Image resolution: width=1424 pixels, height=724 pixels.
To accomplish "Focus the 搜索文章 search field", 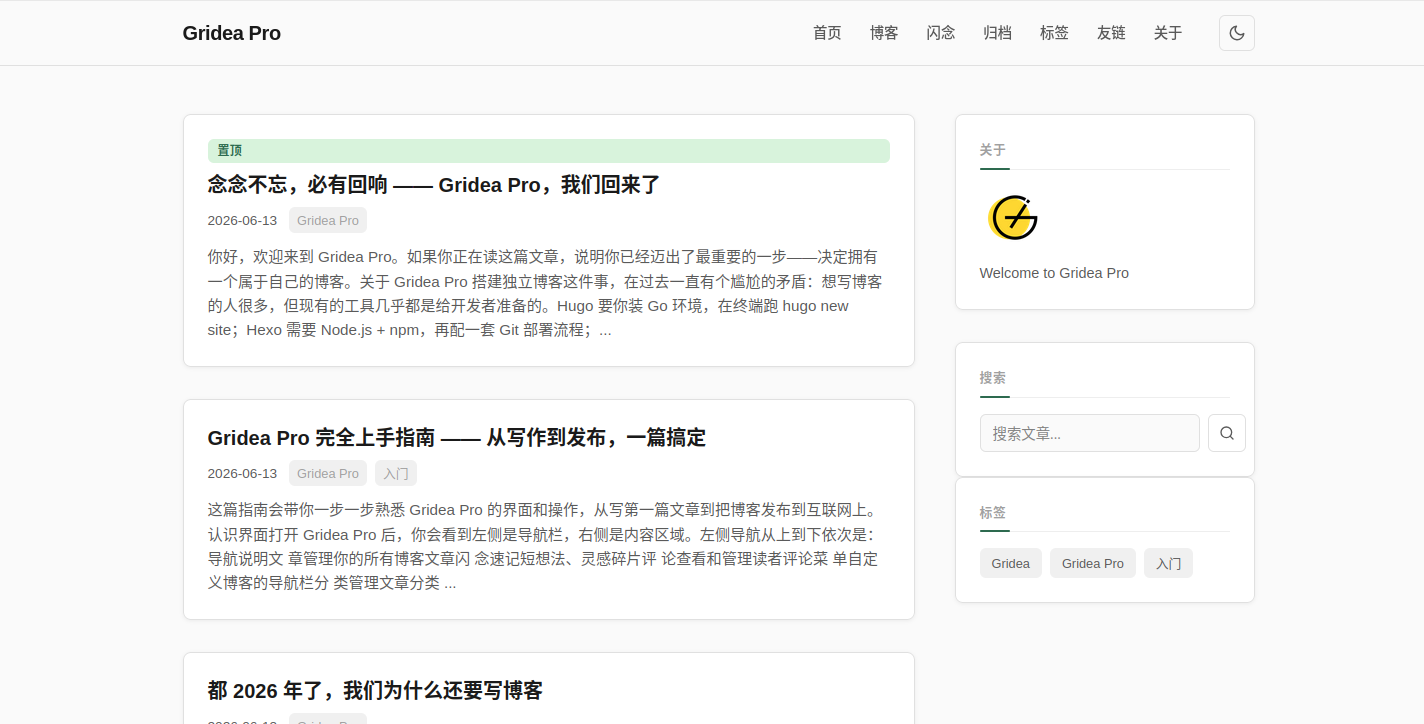I will [x=1089, y=433].
